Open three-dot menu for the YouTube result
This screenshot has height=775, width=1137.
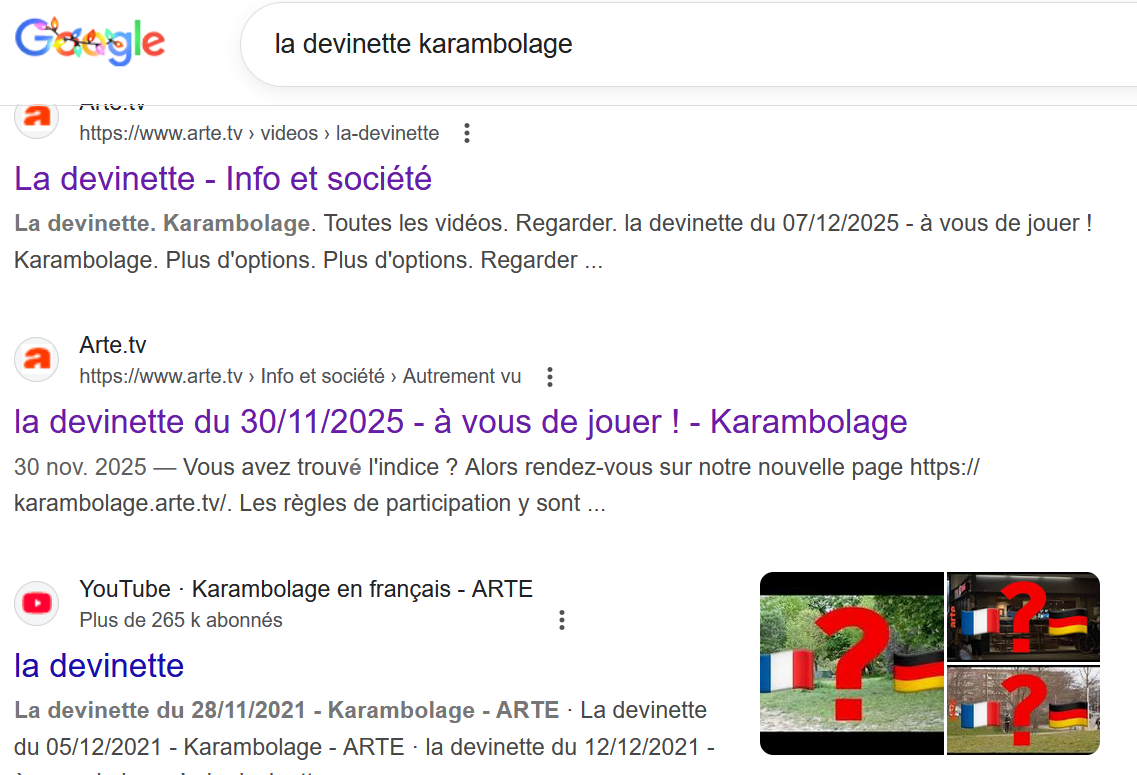[x=562, y=620]
